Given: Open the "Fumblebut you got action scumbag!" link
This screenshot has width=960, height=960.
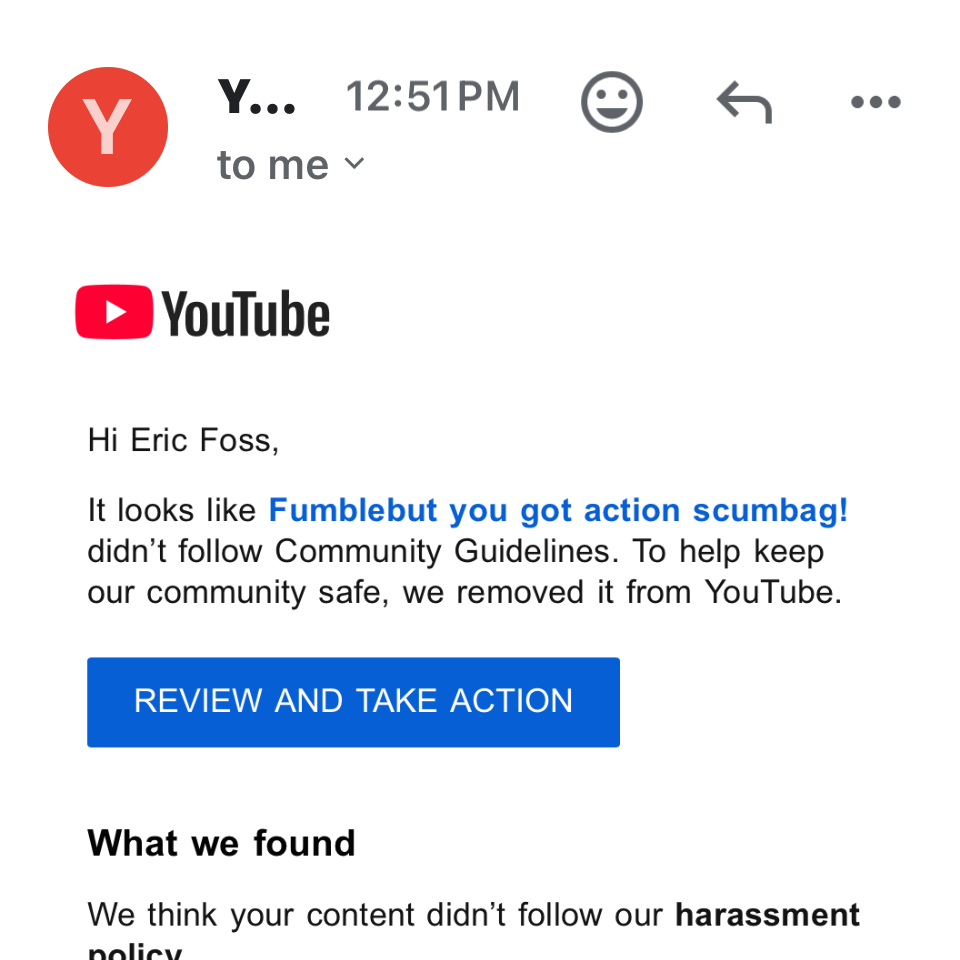Looking at the screenshot, I should click(x=558, y=511).
